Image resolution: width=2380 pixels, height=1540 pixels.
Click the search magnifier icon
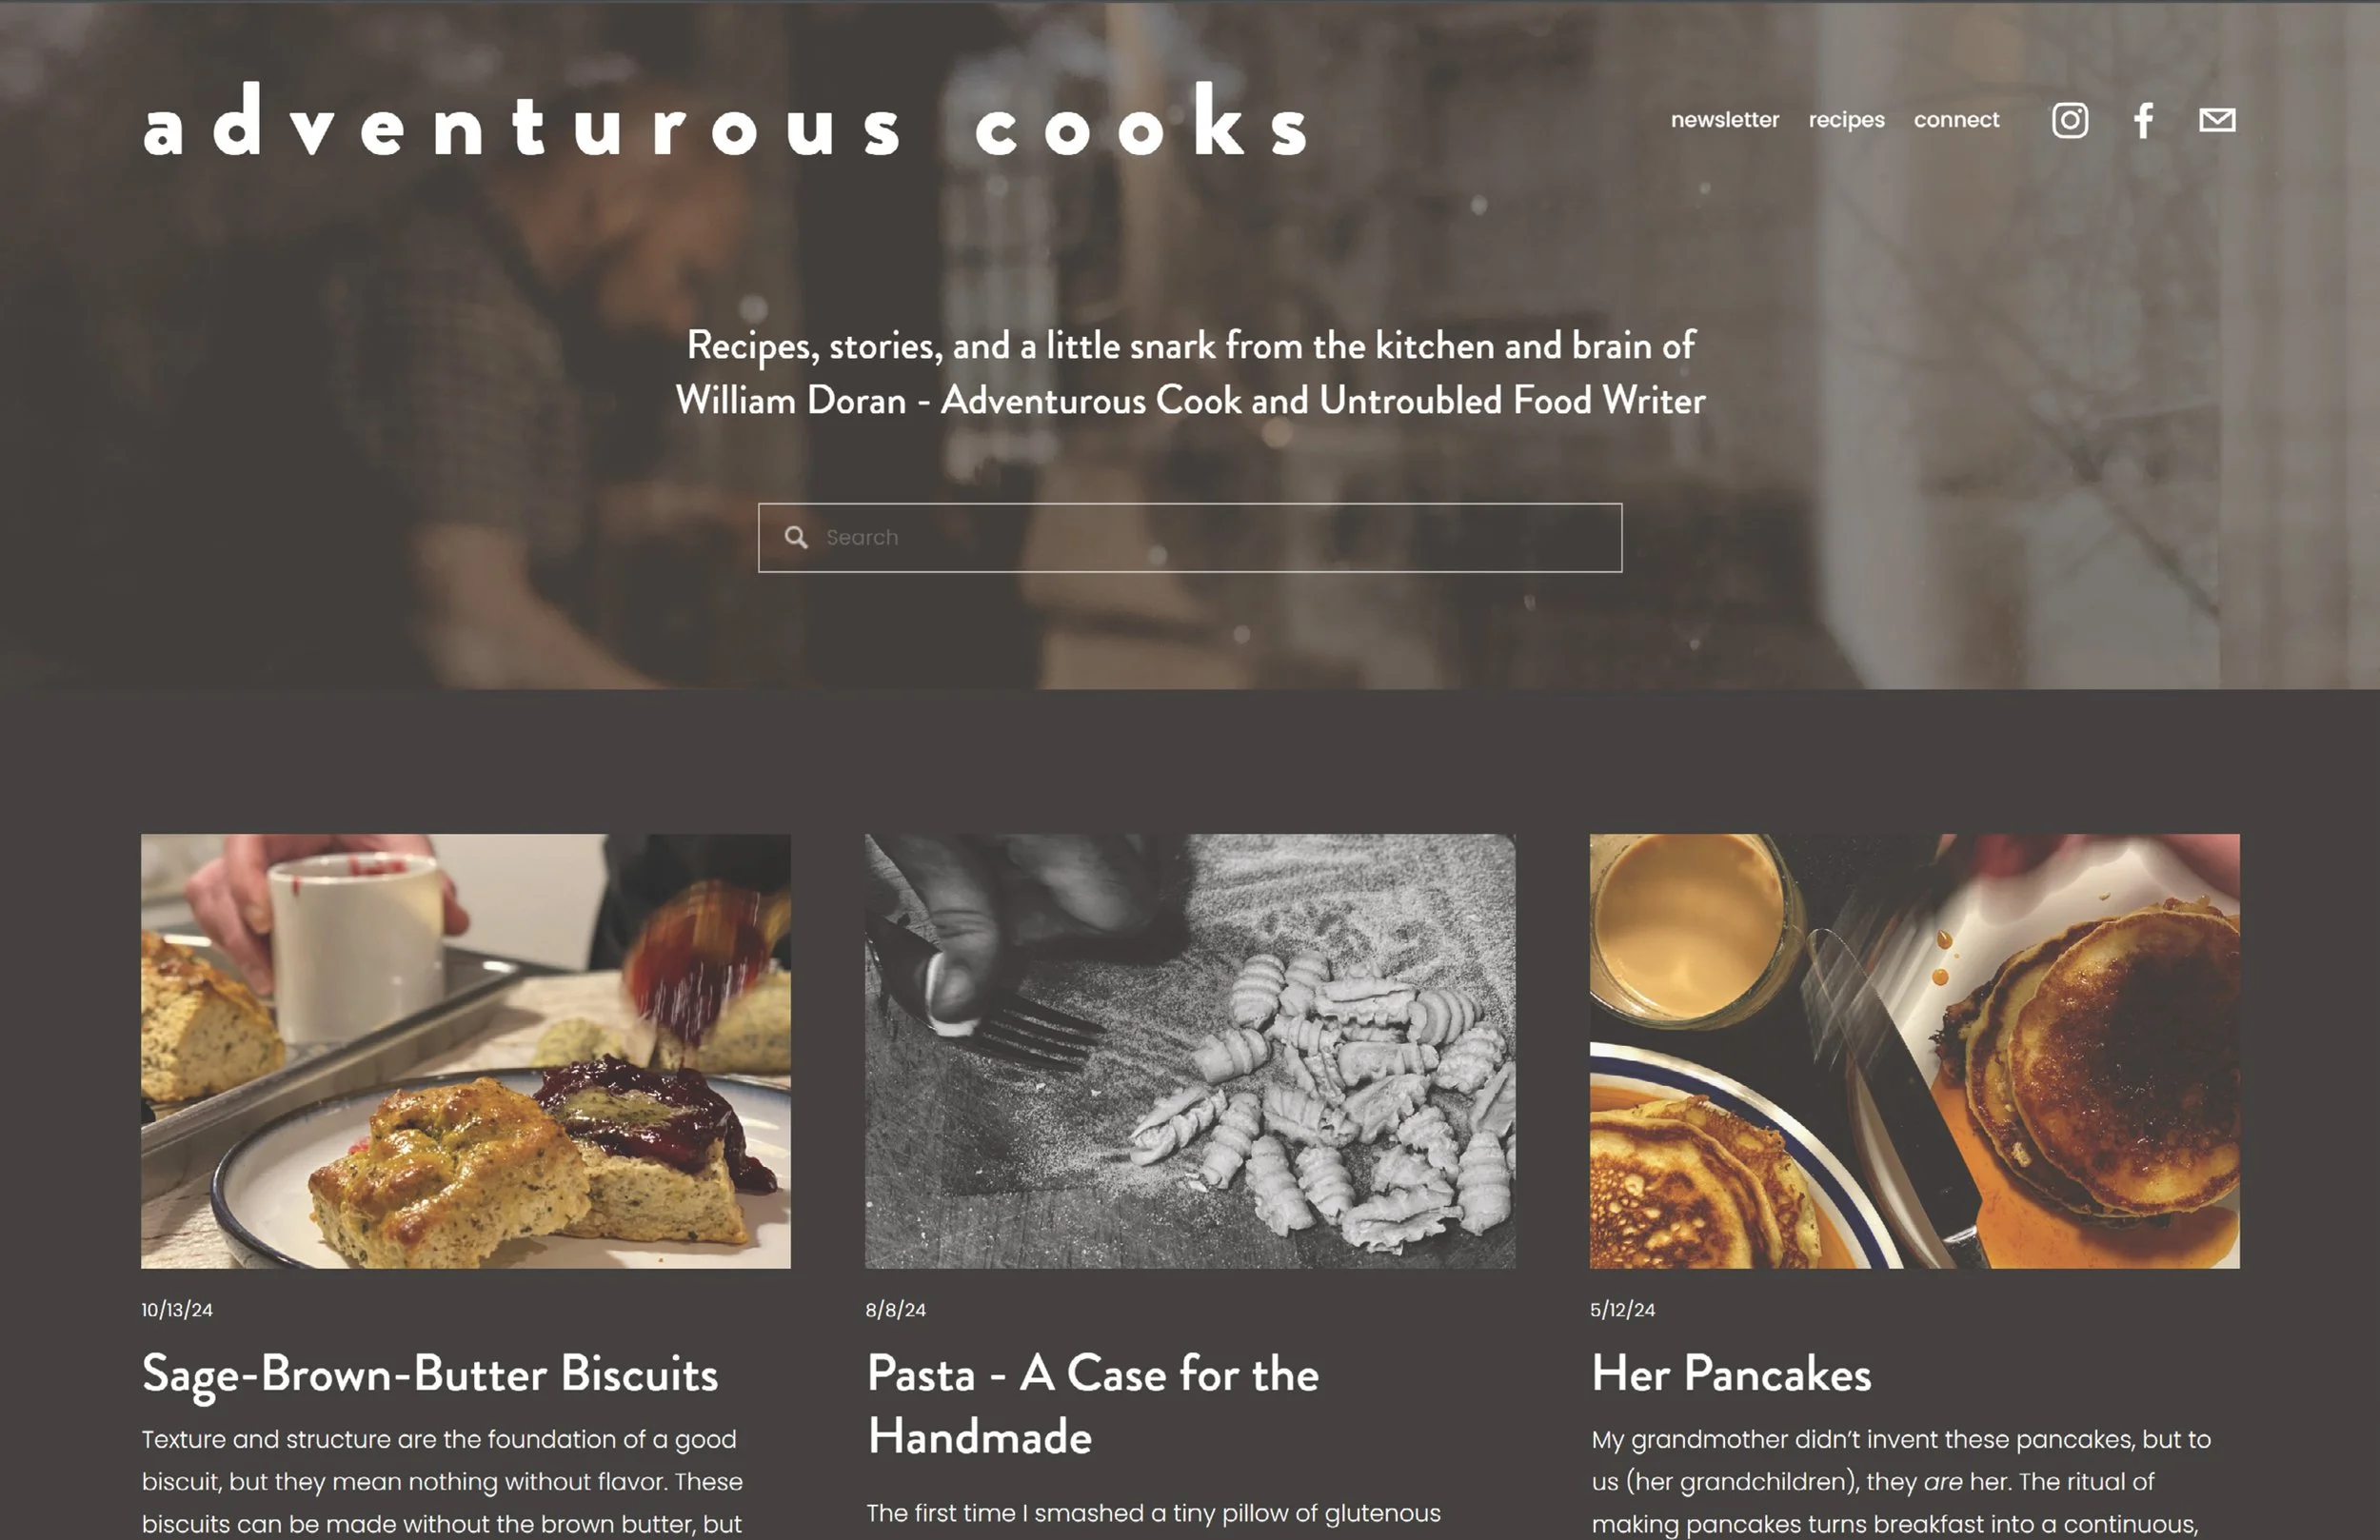point(796,537)
